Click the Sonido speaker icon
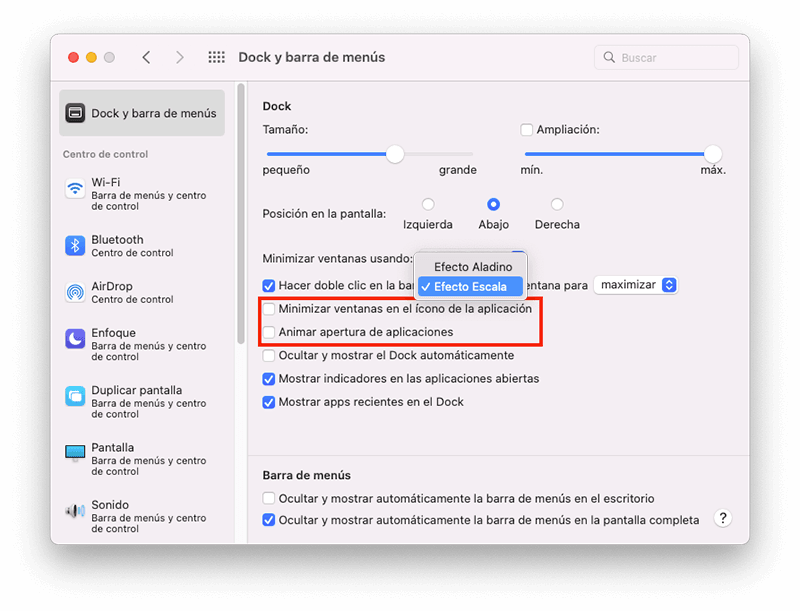800x611 pixels. (x=75, y=511)
